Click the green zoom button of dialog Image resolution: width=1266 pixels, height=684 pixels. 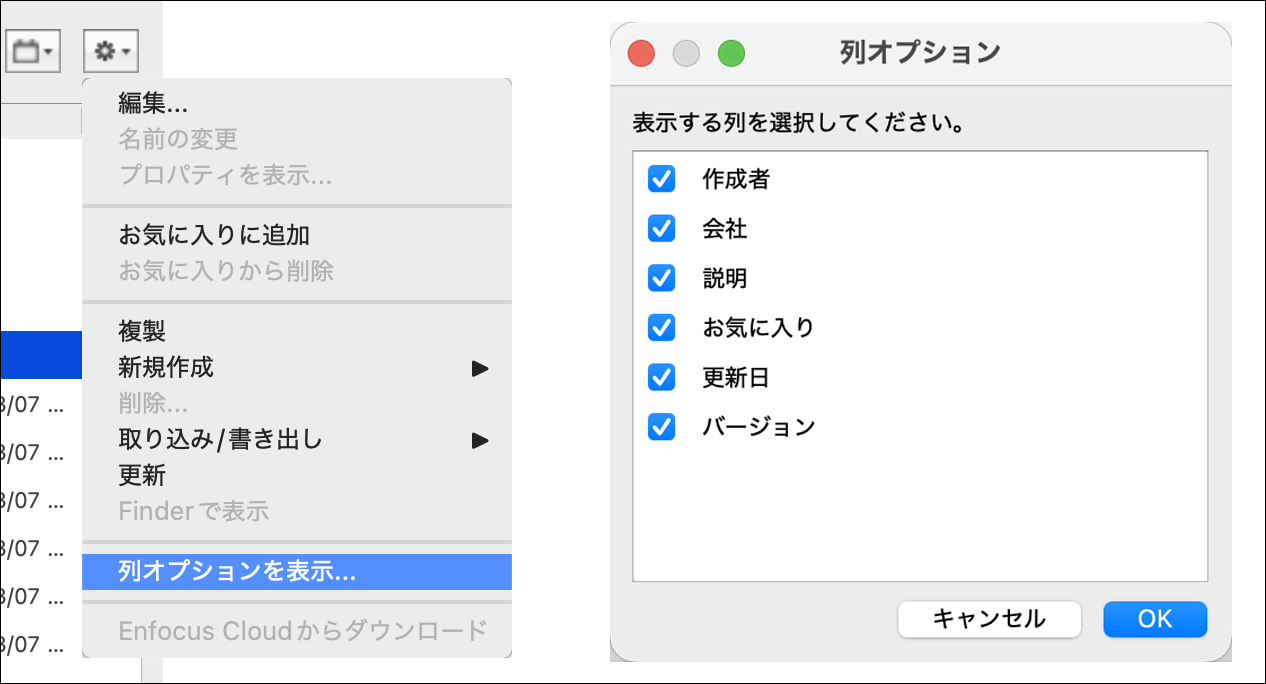[731, 53]
